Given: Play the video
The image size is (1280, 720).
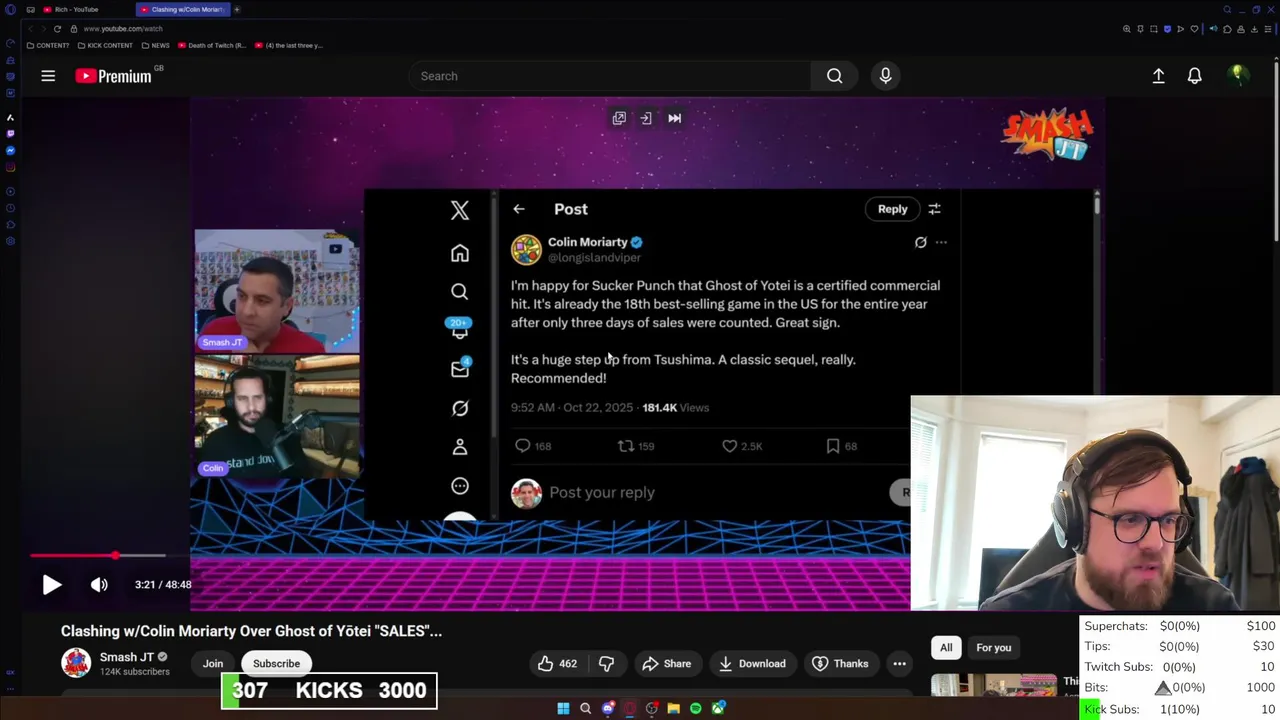Looking at the screenshot, I should click(51, 585).
